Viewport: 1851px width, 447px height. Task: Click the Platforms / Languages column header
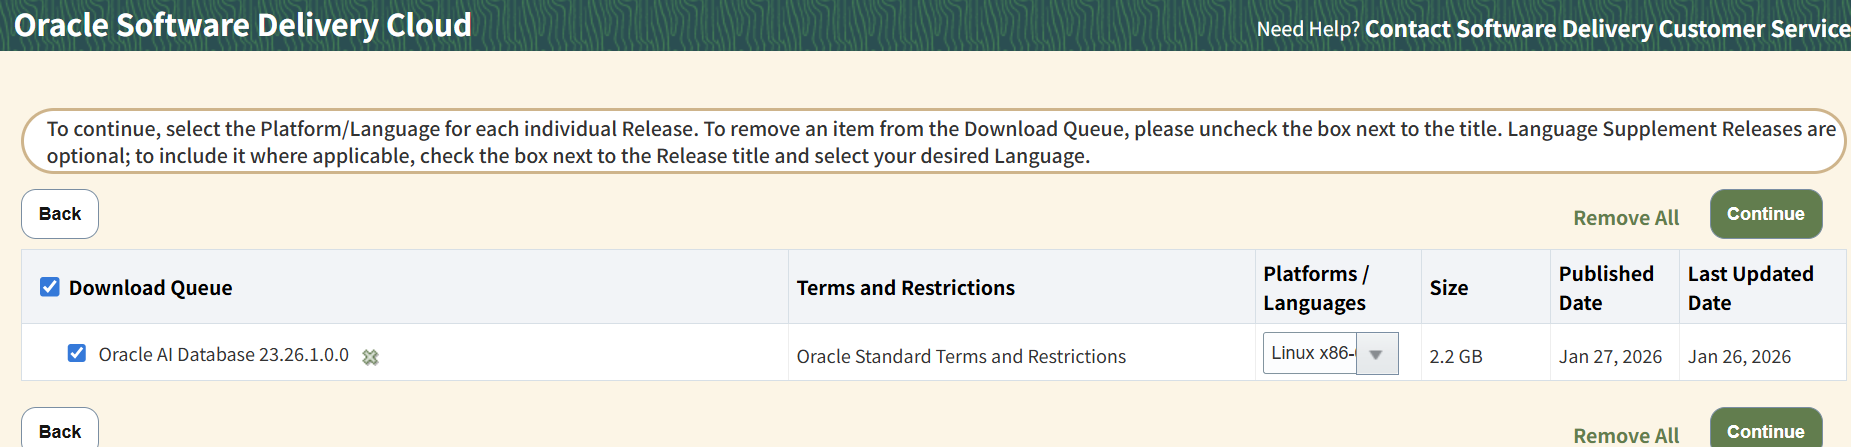1316,288
